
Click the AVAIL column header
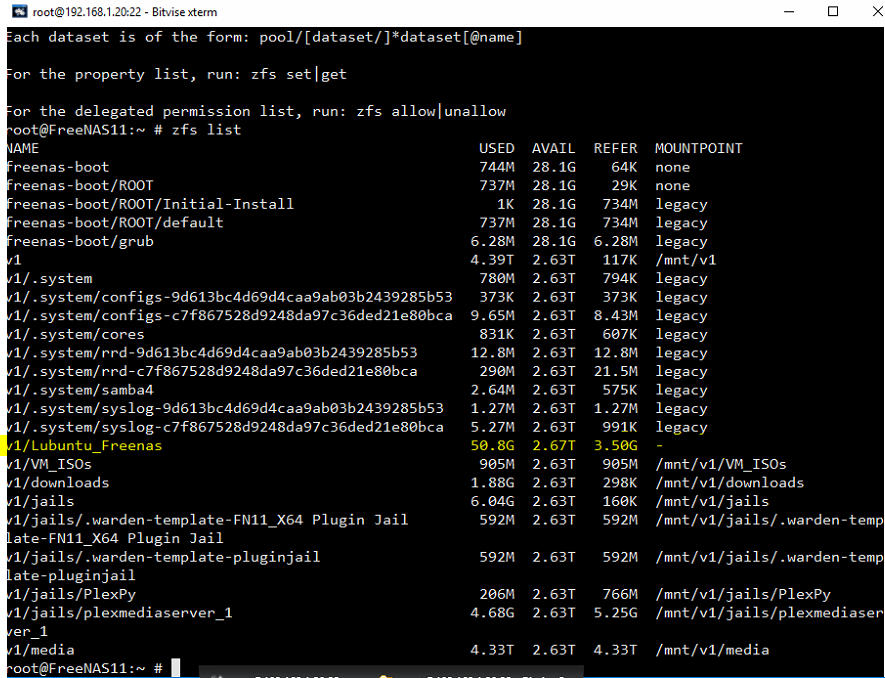tap(554, 148)
